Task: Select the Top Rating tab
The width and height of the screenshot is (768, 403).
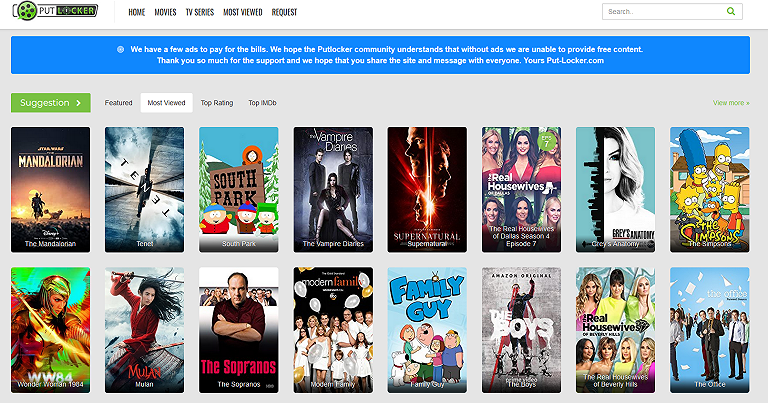Action: coord(216,102)
